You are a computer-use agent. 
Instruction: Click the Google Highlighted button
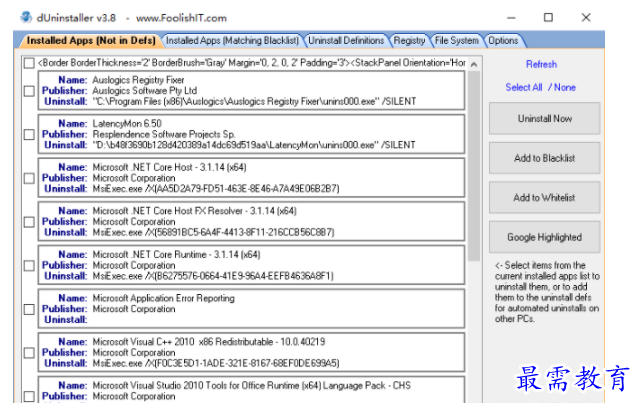(544, 237)
